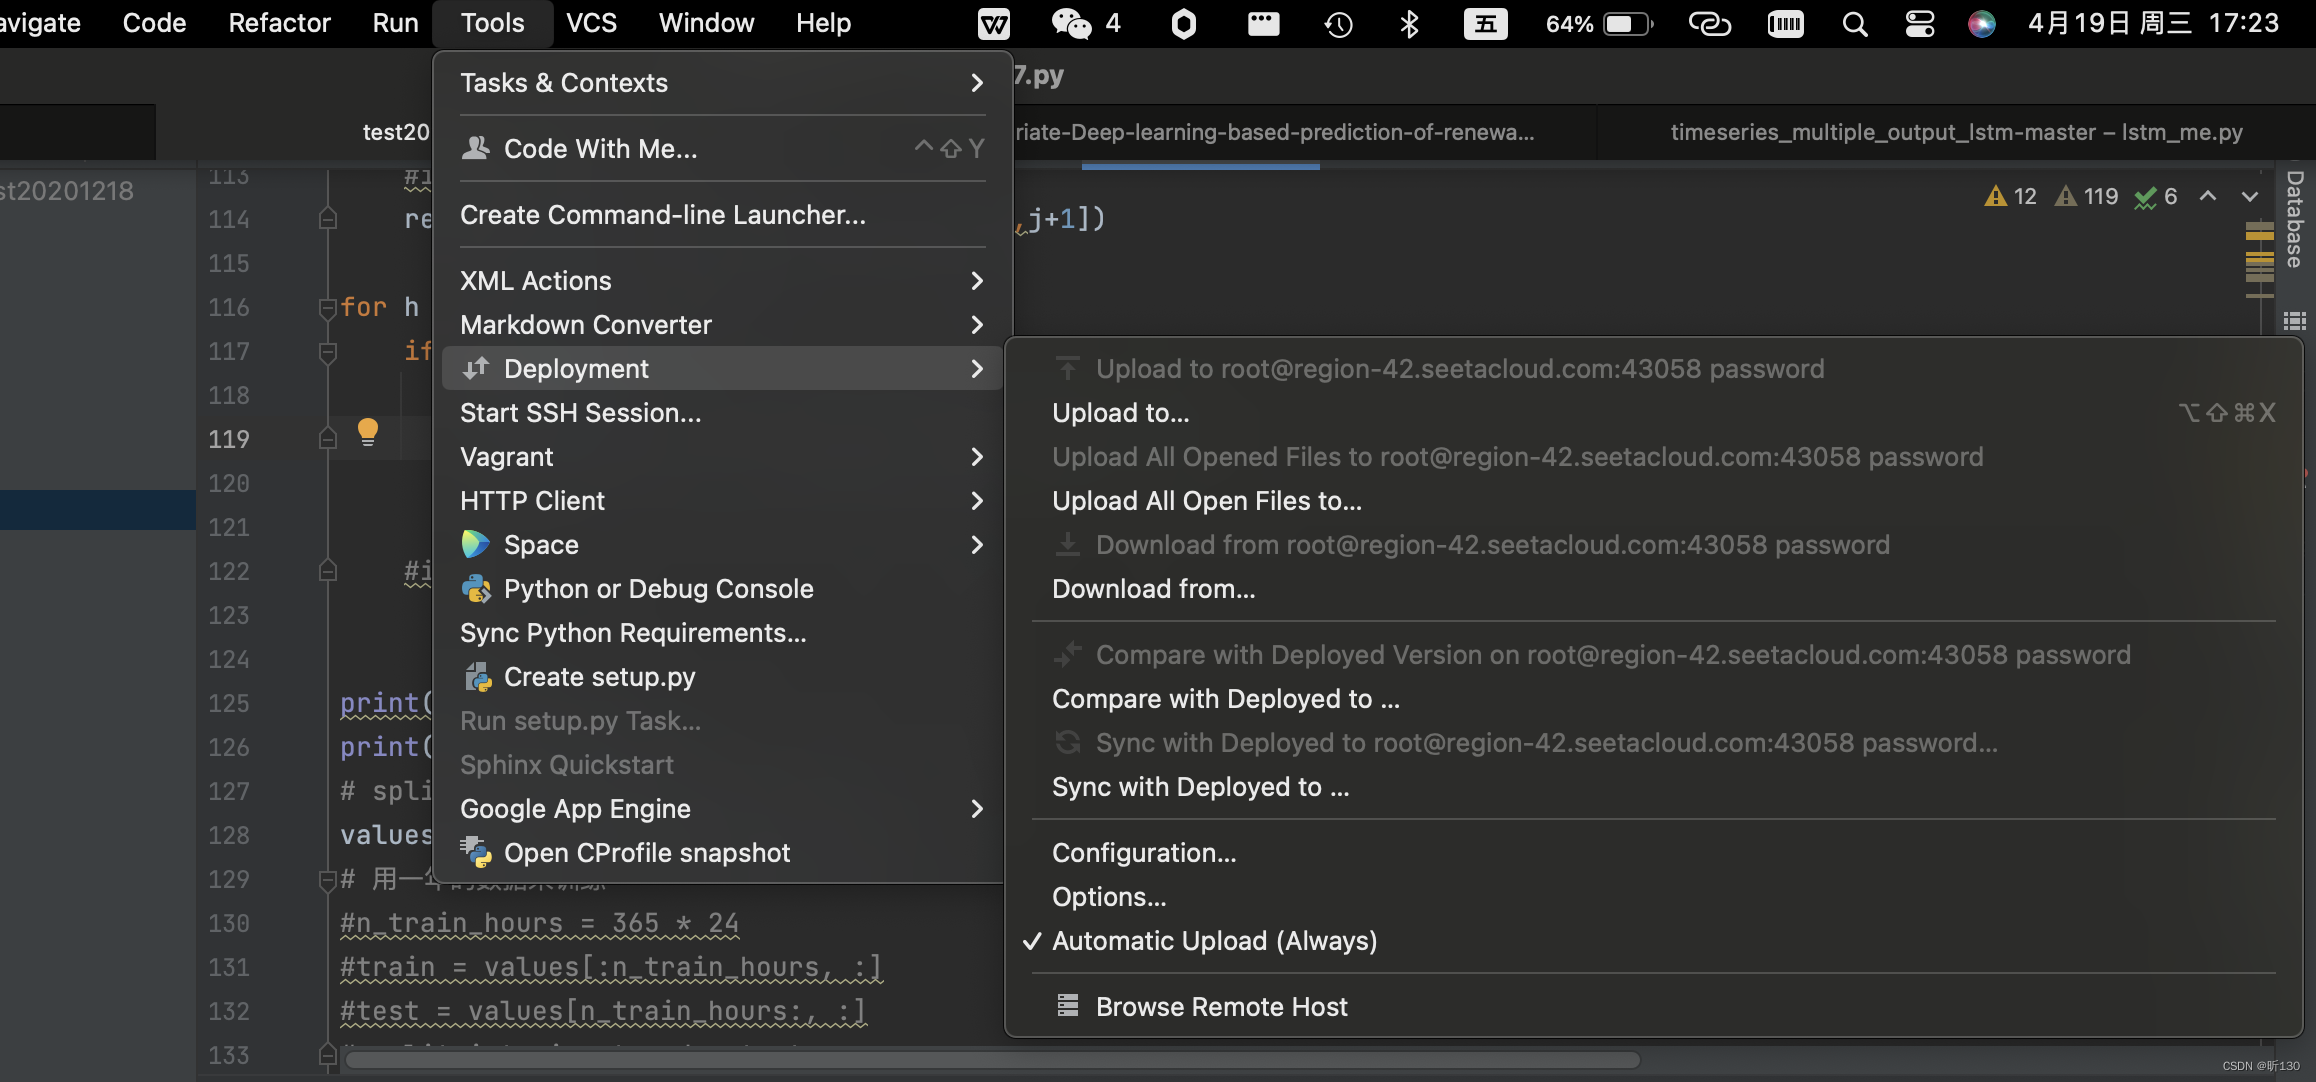Image resolution: width=2316 pixels, height=1082 pixels.
Task: Expand the HTTP Client submenu
Action: (x=532, y=500)
